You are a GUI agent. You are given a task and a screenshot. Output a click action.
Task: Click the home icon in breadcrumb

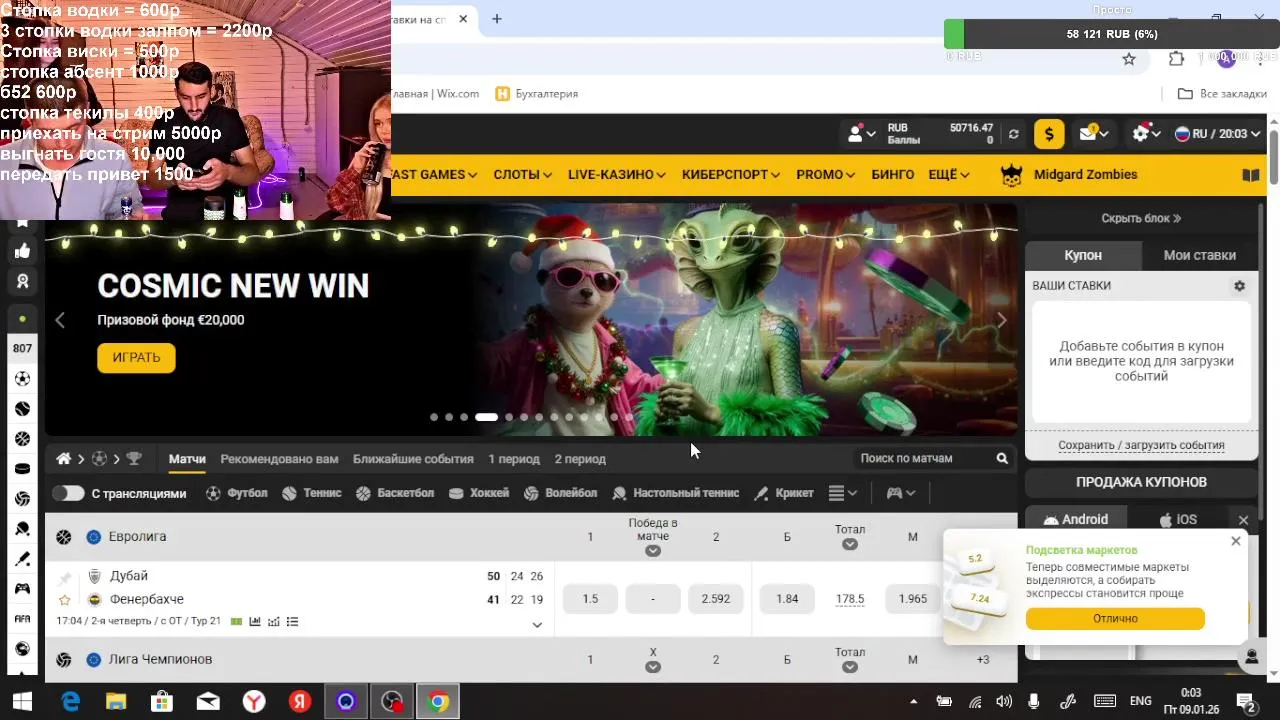click(63, 459)
